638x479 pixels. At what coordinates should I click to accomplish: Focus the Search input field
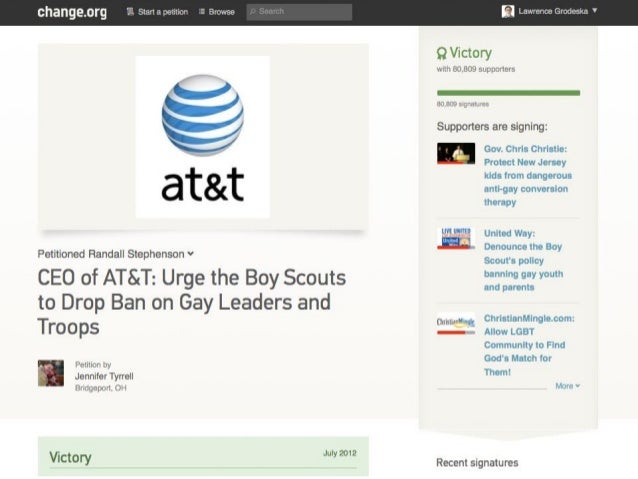coord(299,12)
